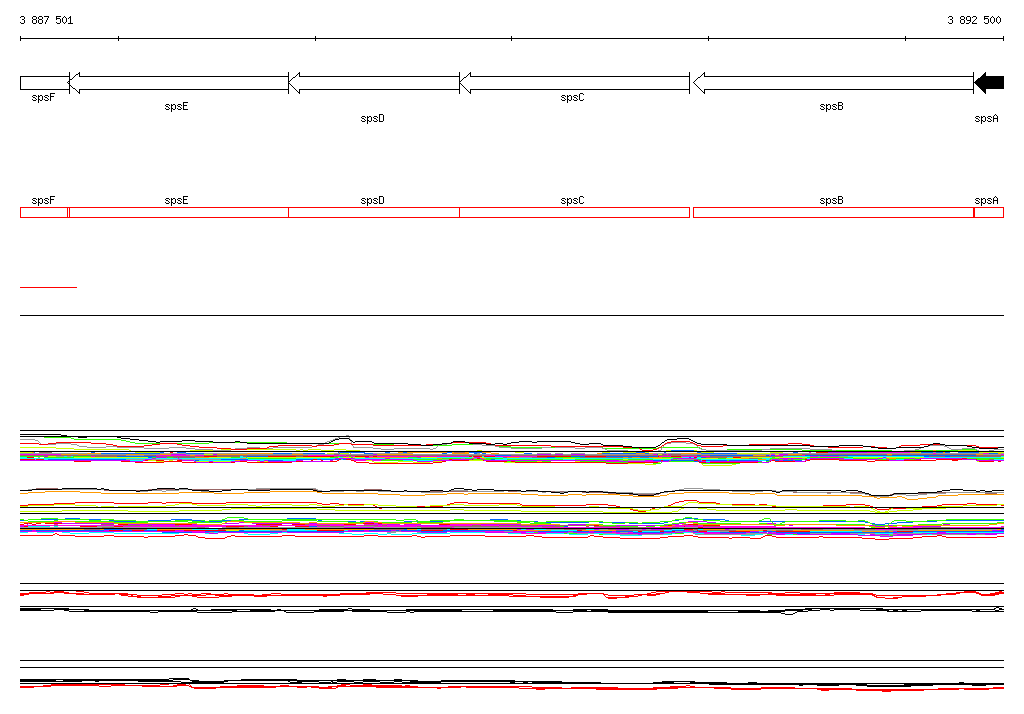Click the spsB label under gene arrow
The image size is (1024, 714).
click(831, 106)
